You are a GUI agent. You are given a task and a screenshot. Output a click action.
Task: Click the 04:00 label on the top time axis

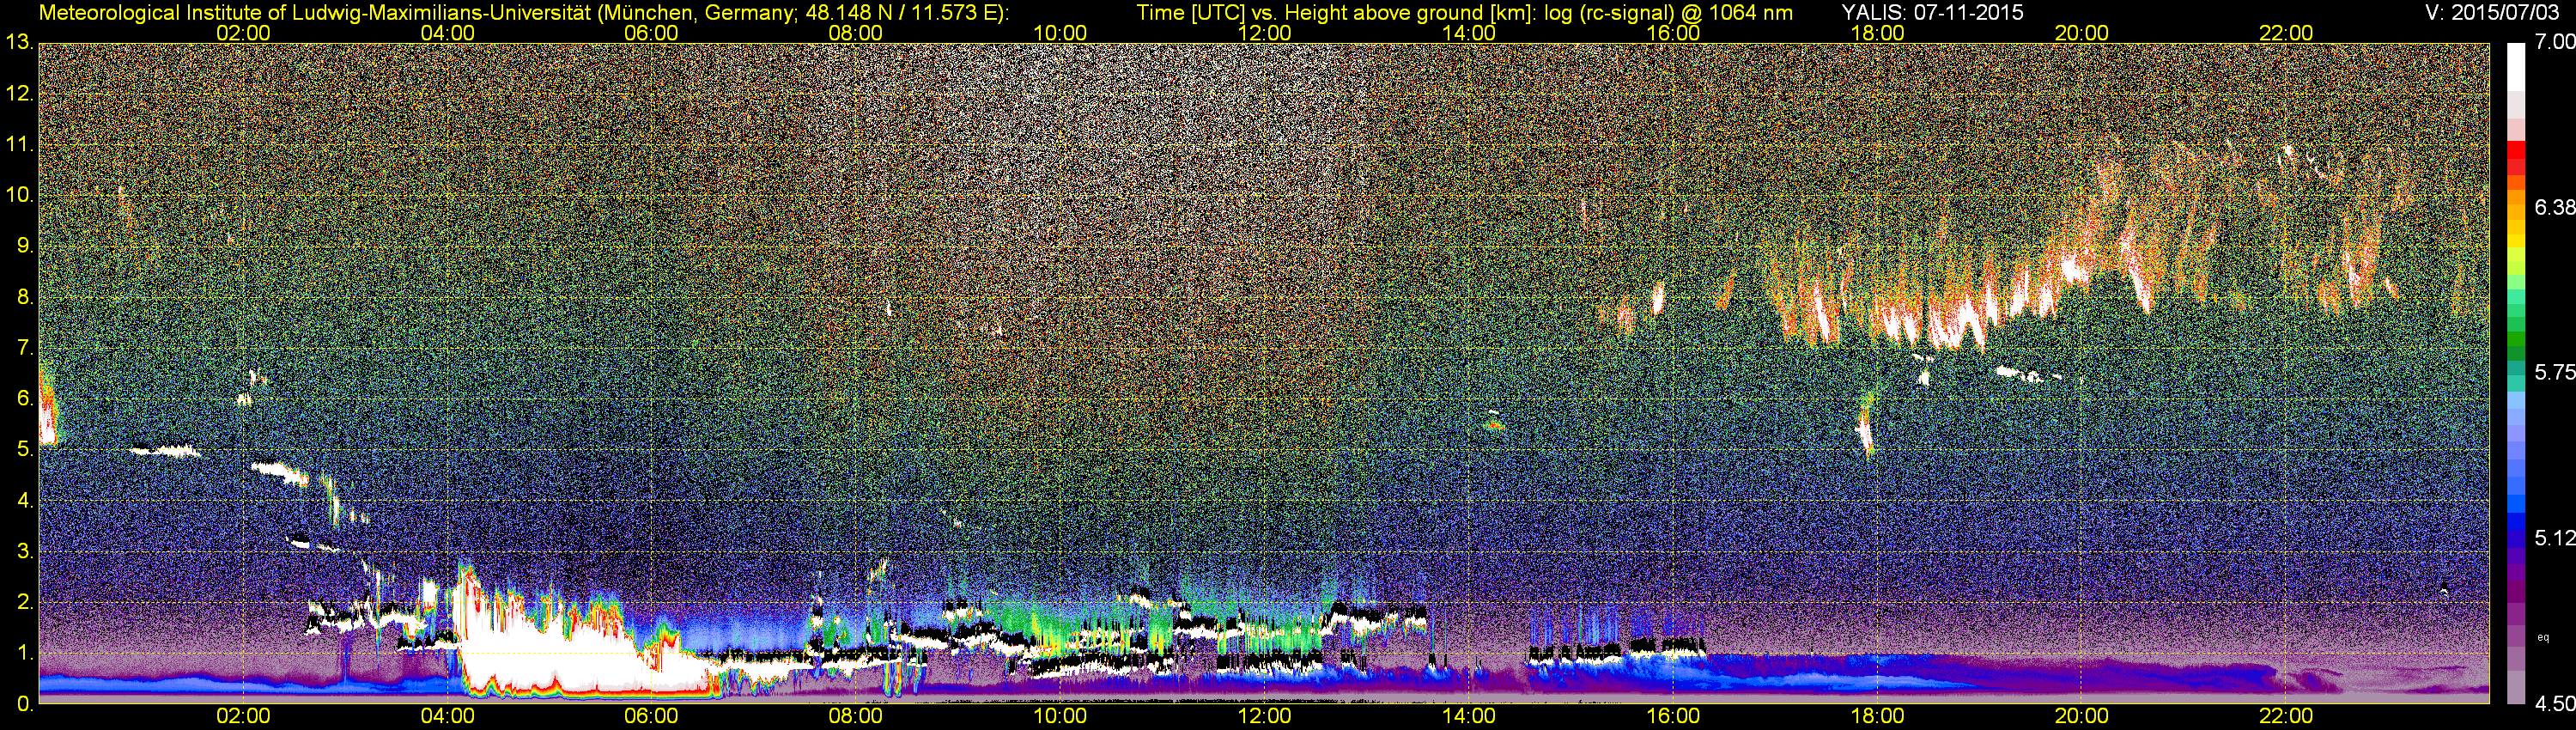point(447,33)
